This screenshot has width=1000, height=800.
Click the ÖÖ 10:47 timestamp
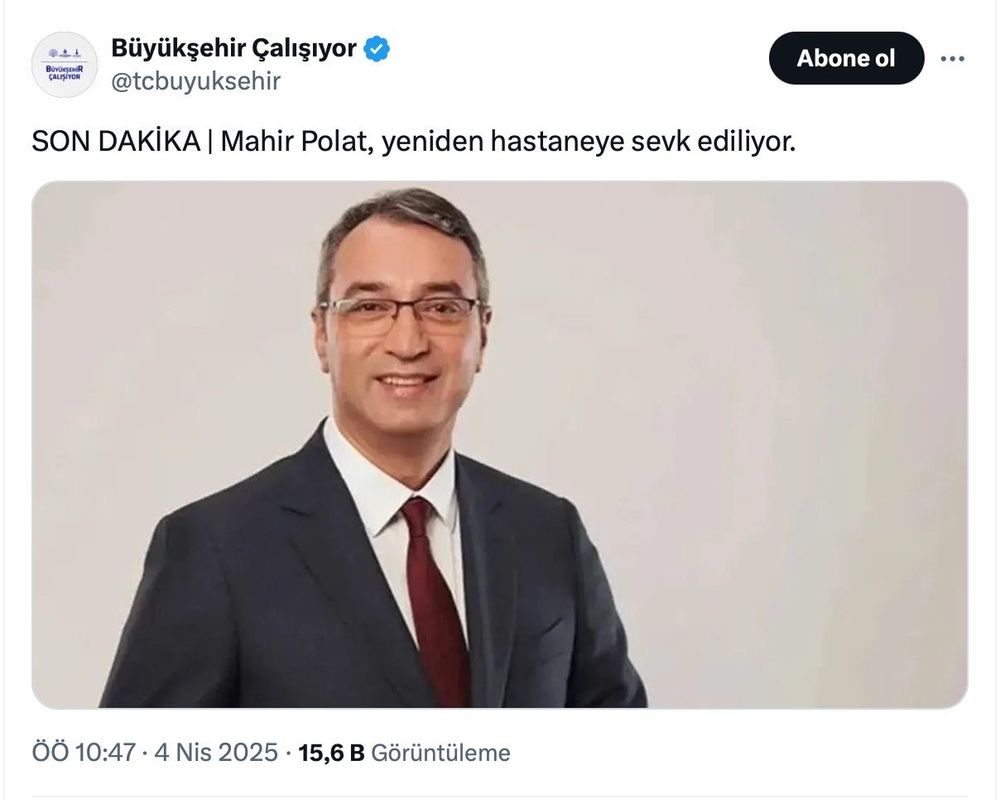coord(84,753)
